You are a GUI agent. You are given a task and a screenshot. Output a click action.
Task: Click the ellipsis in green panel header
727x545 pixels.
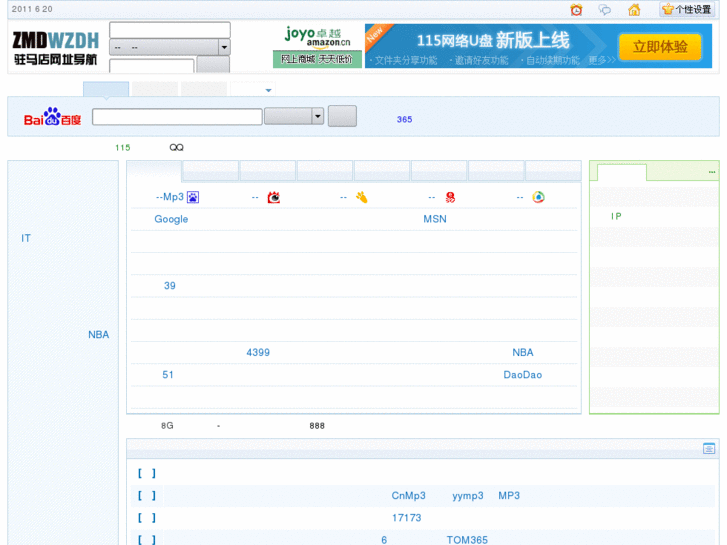pos(712,172)
